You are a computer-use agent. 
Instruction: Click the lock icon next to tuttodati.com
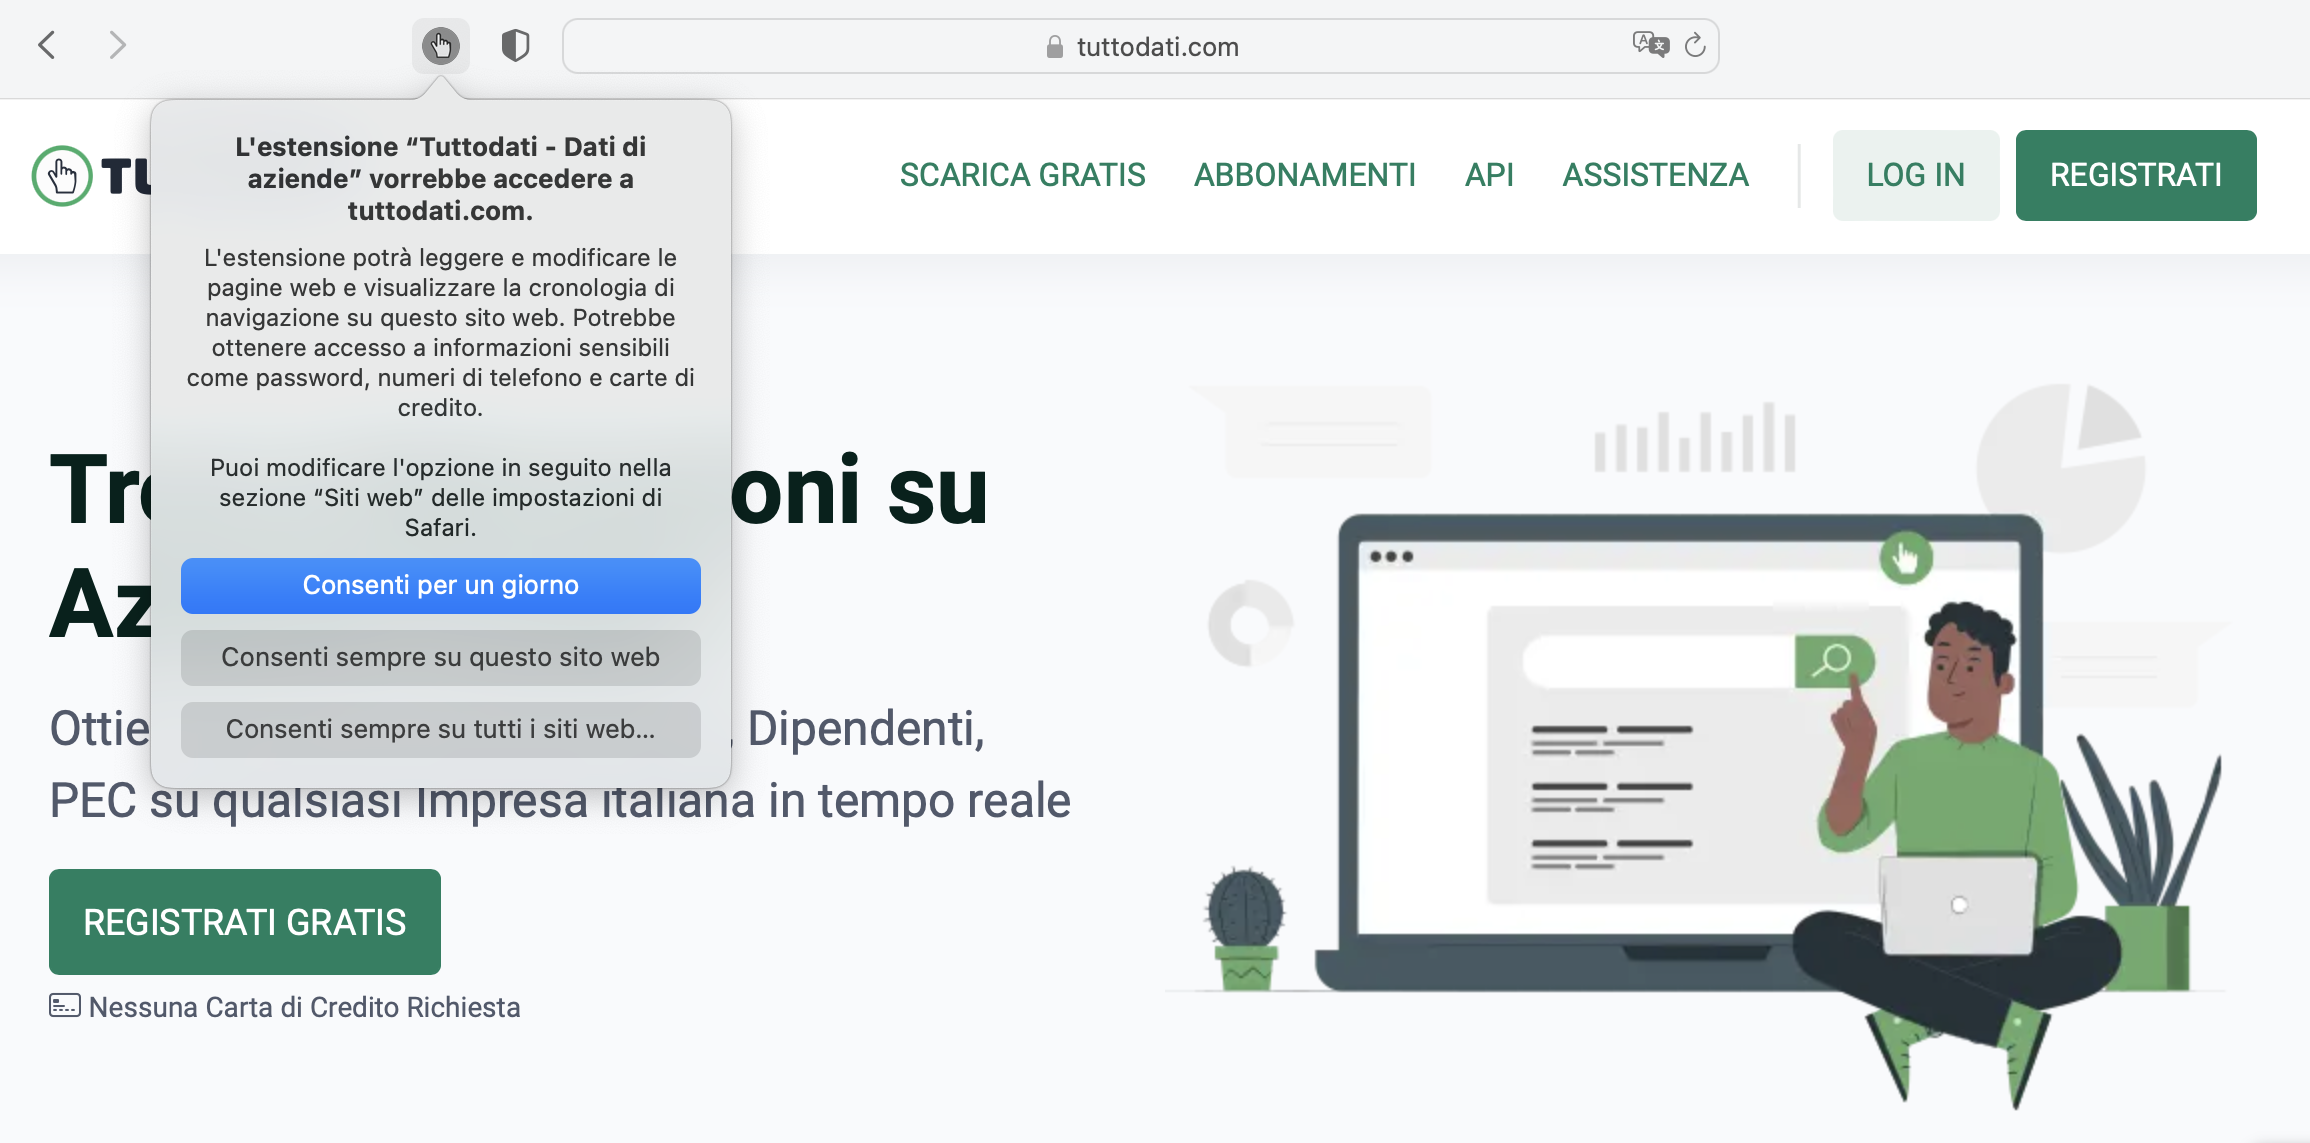(x=1054, y=47)
